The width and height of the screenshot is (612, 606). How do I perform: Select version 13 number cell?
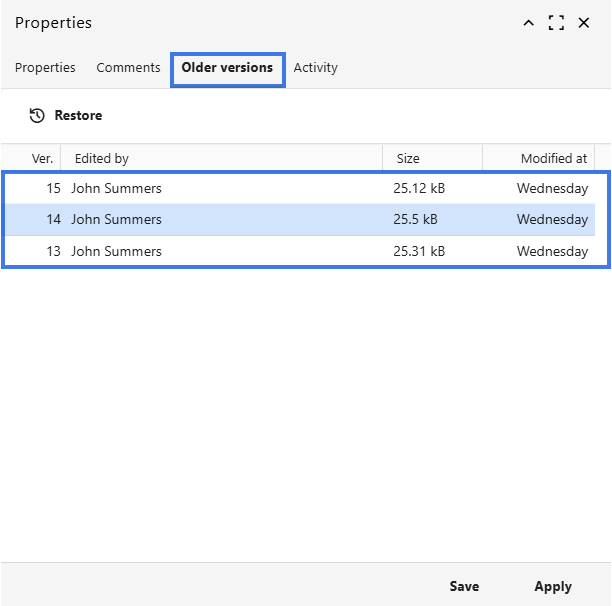53,251
